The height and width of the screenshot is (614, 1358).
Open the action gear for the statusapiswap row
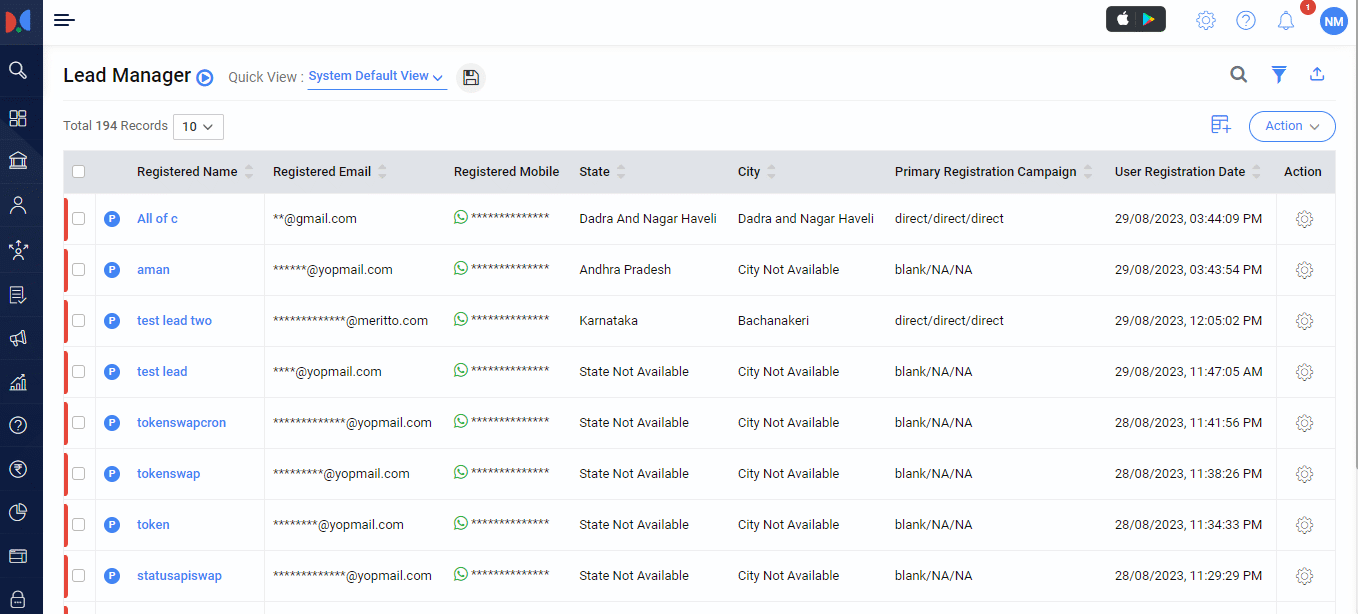(1304, 575)
